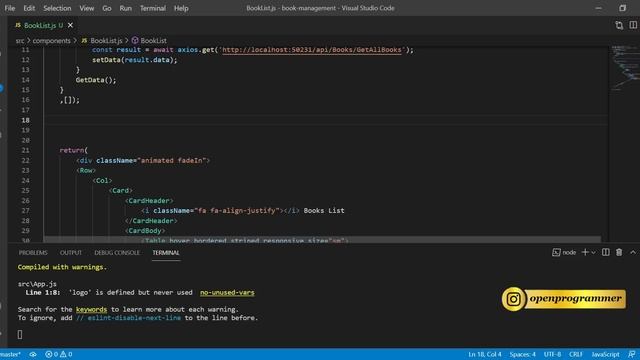Viewport: 640px width, 360px height.
Task: Click line number 18 in gutter
Action: point(25,120)
